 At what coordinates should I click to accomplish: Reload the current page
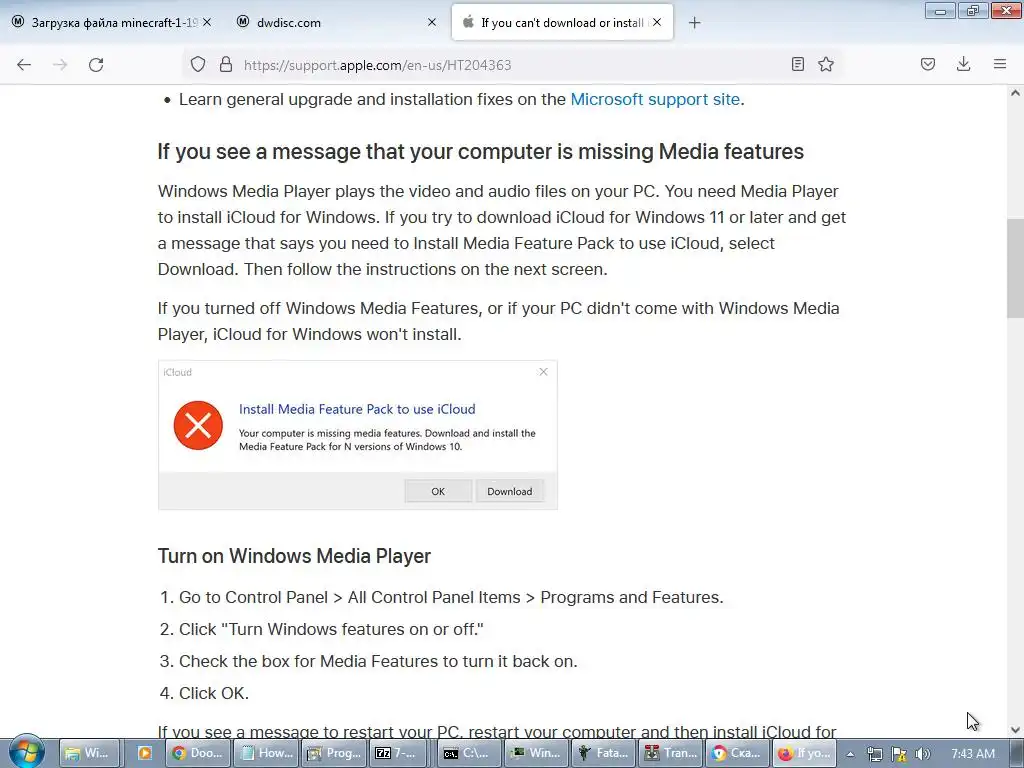(x=96, y=64)
